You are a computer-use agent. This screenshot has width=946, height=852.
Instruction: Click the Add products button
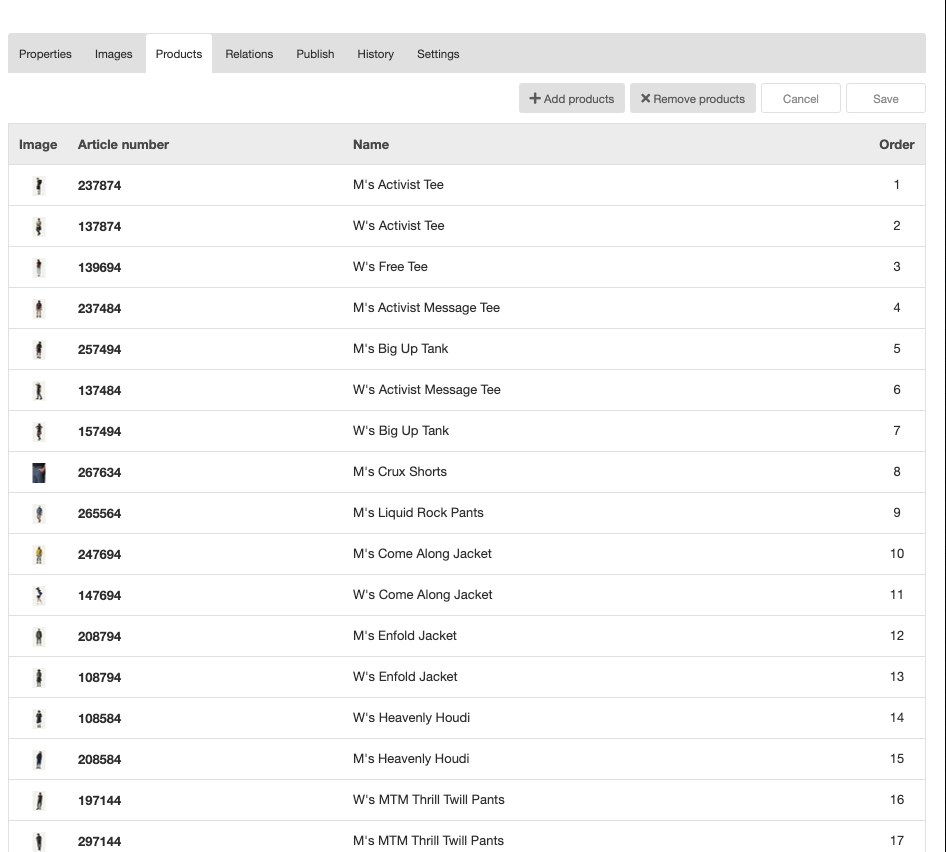[x=572, y=99]
